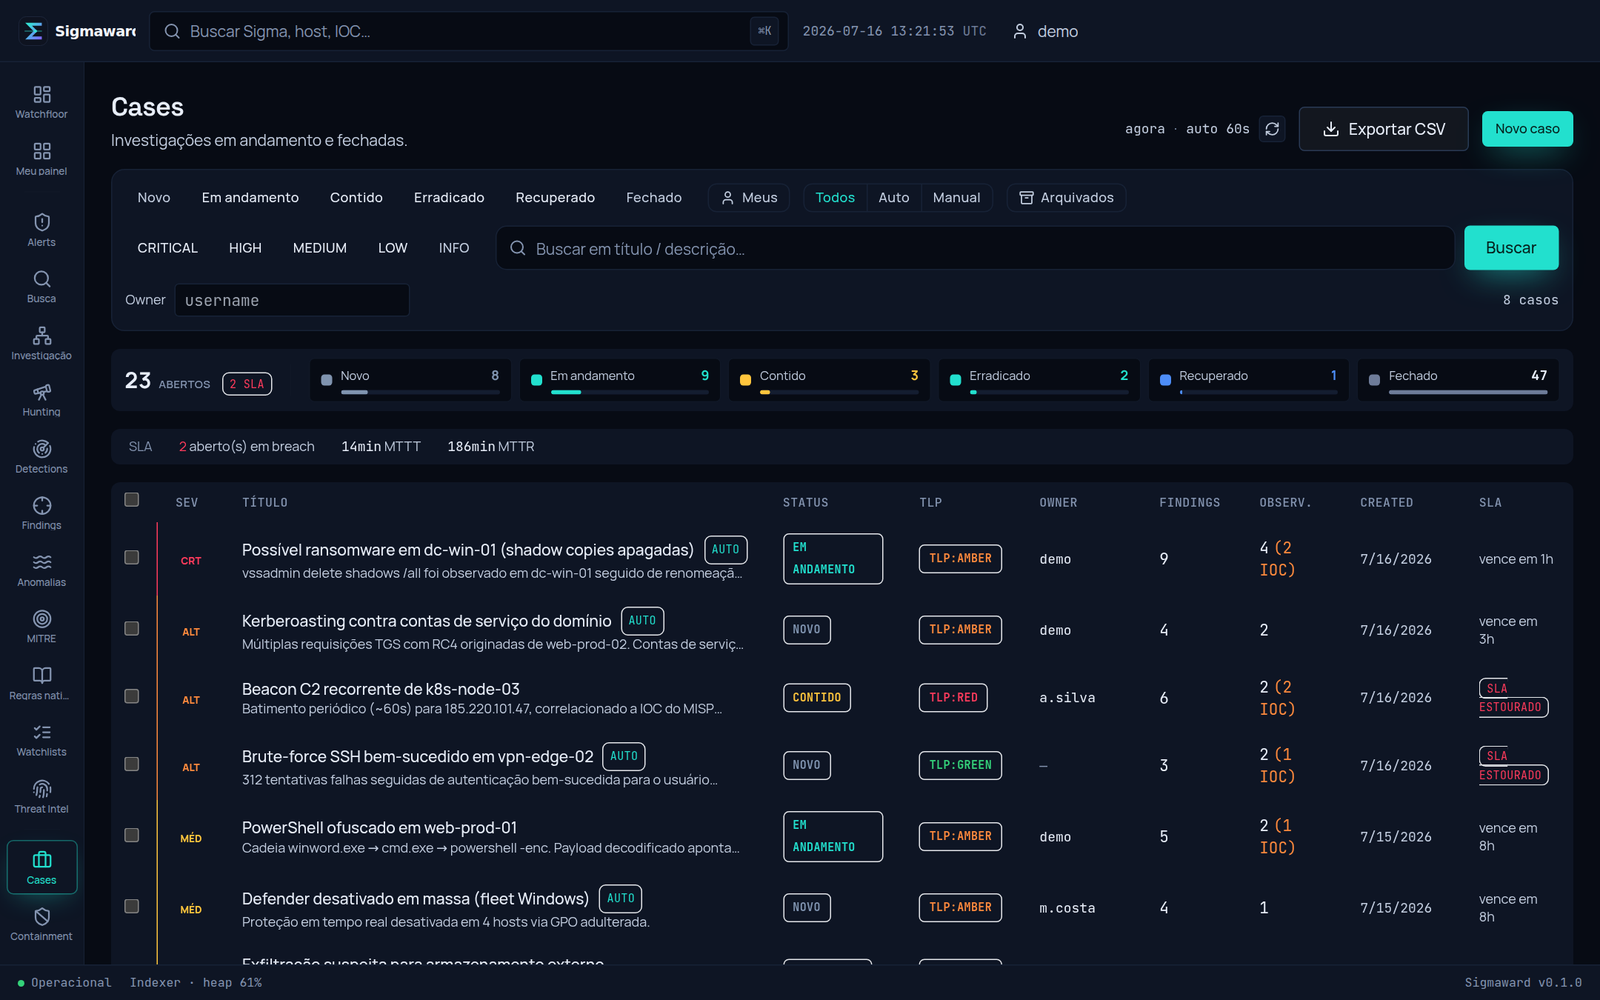Click owner m.costa cell
Image resolution: width=1600 pixels, height=1000 pixels.
[x=1067, y=908]
